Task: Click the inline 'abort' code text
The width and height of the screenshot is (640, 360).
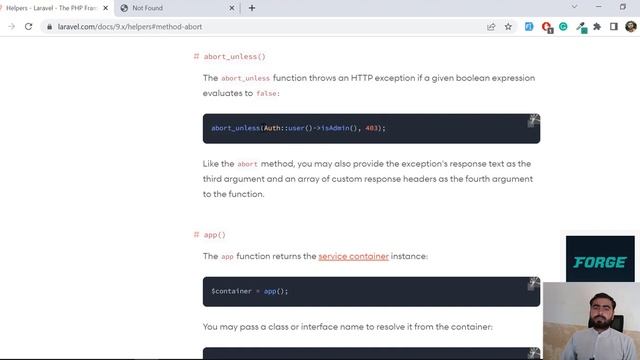Action: [247, 164]
